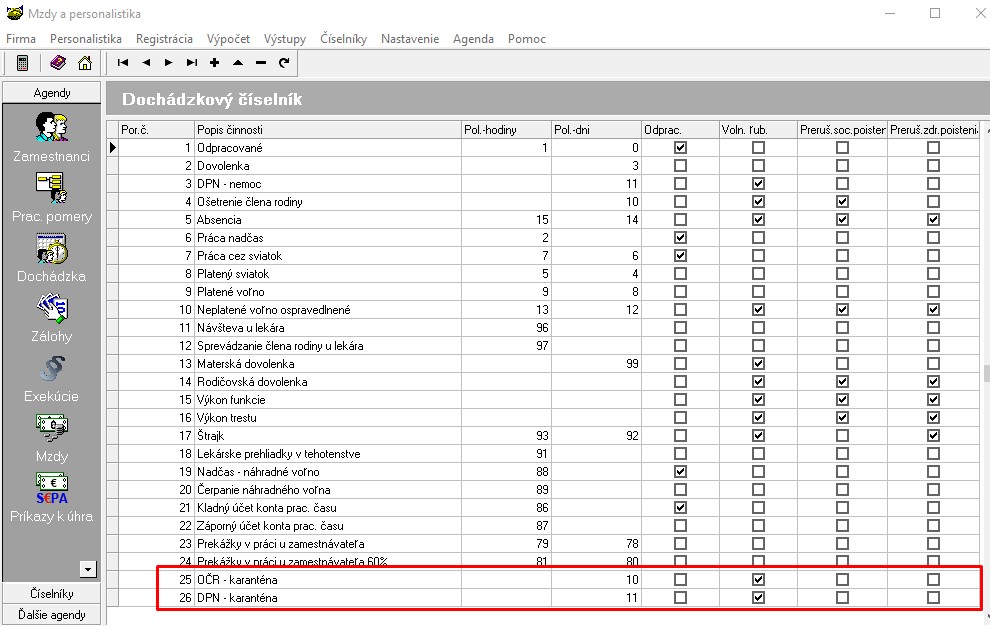Click the Popis činnosti column header

point(328,129)
